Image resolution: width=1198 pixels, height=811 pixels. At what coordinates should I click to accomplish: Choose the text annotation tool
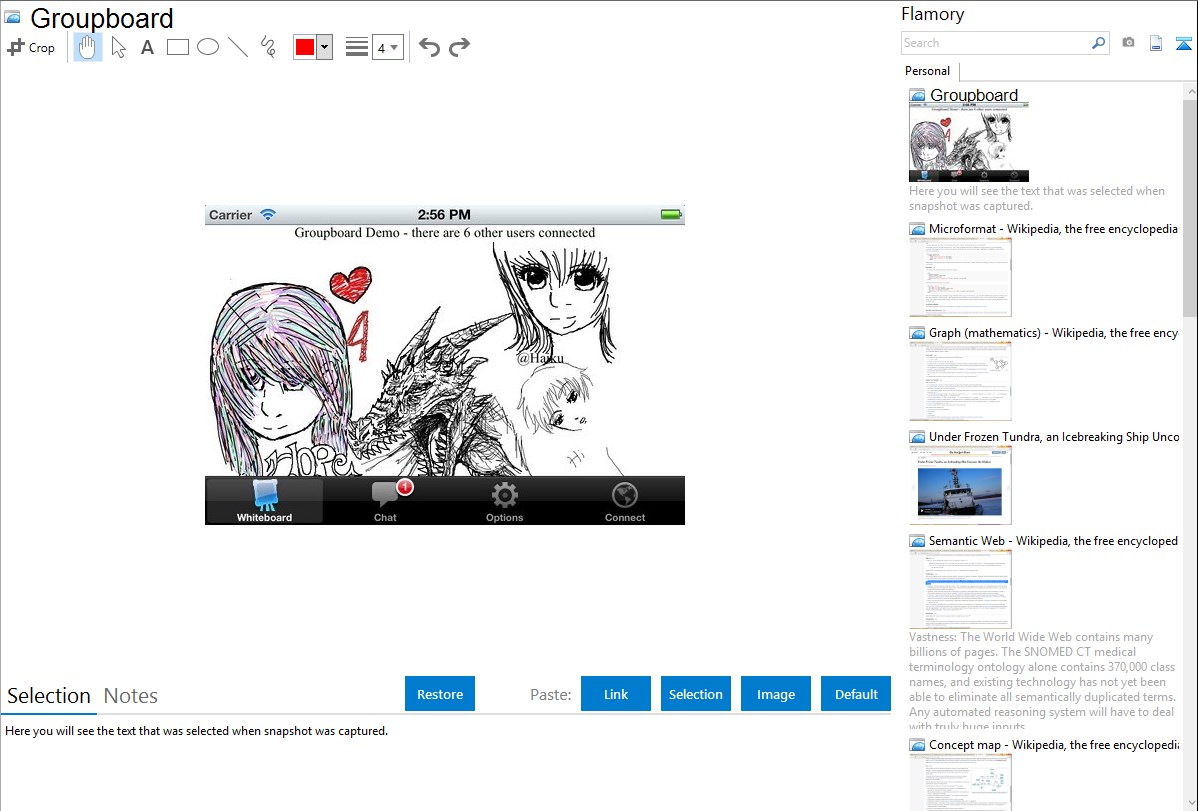[x=147, y=47]
